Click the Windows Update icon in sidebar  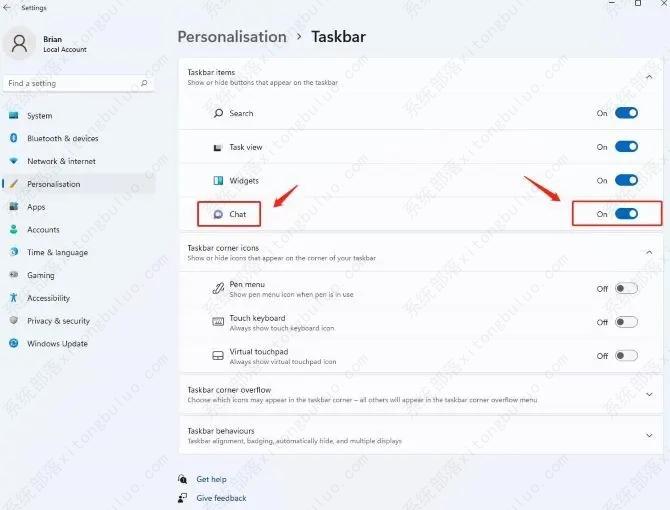pyautogui.click(x=14, y=343)
